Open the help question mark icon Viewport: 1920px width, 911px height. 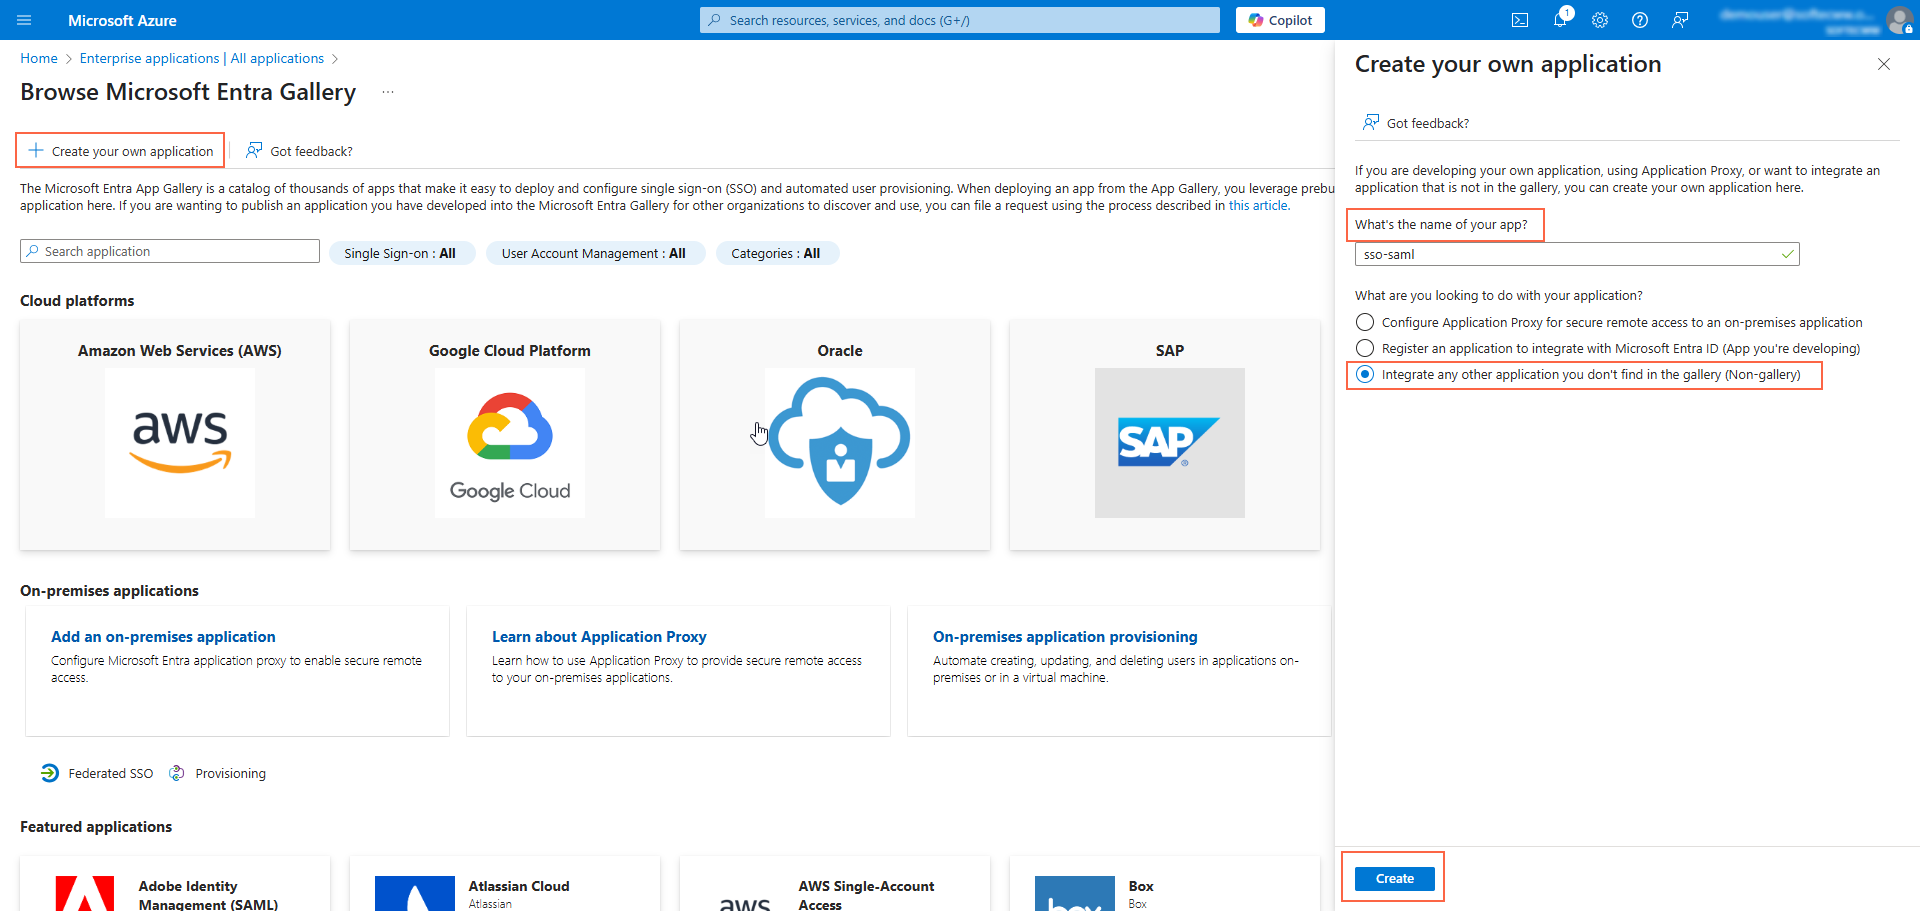(x=1639, y=20)
